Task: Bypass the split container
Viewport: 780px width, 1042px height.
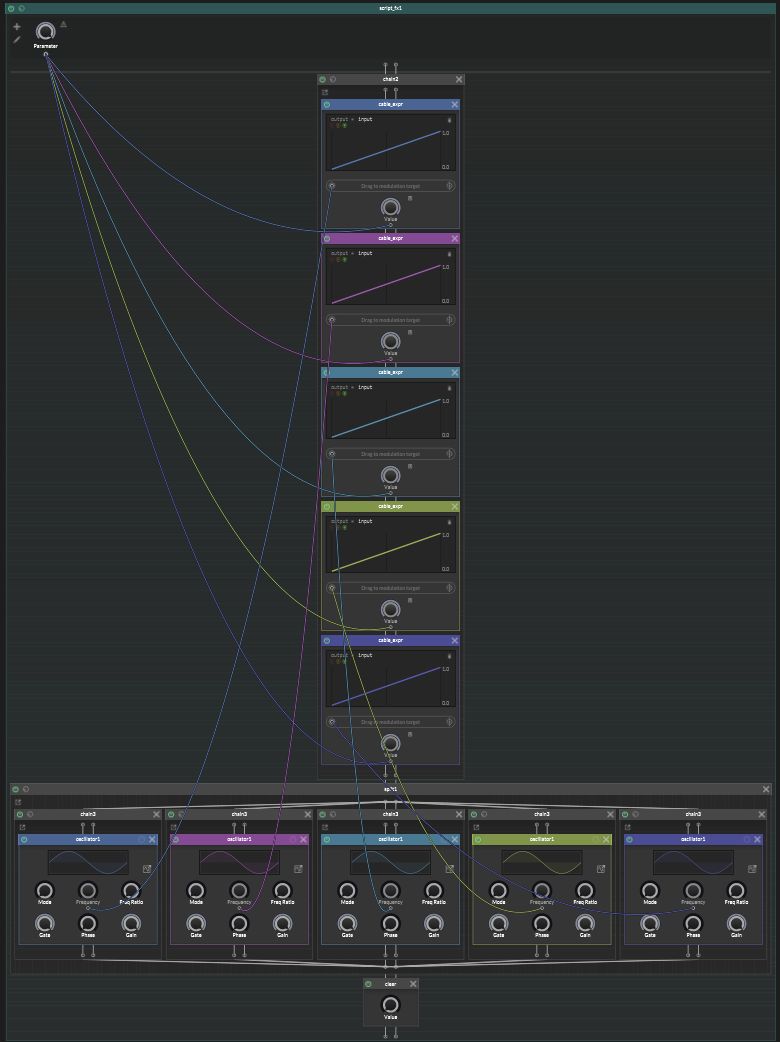Action: [x=15, y=789]
